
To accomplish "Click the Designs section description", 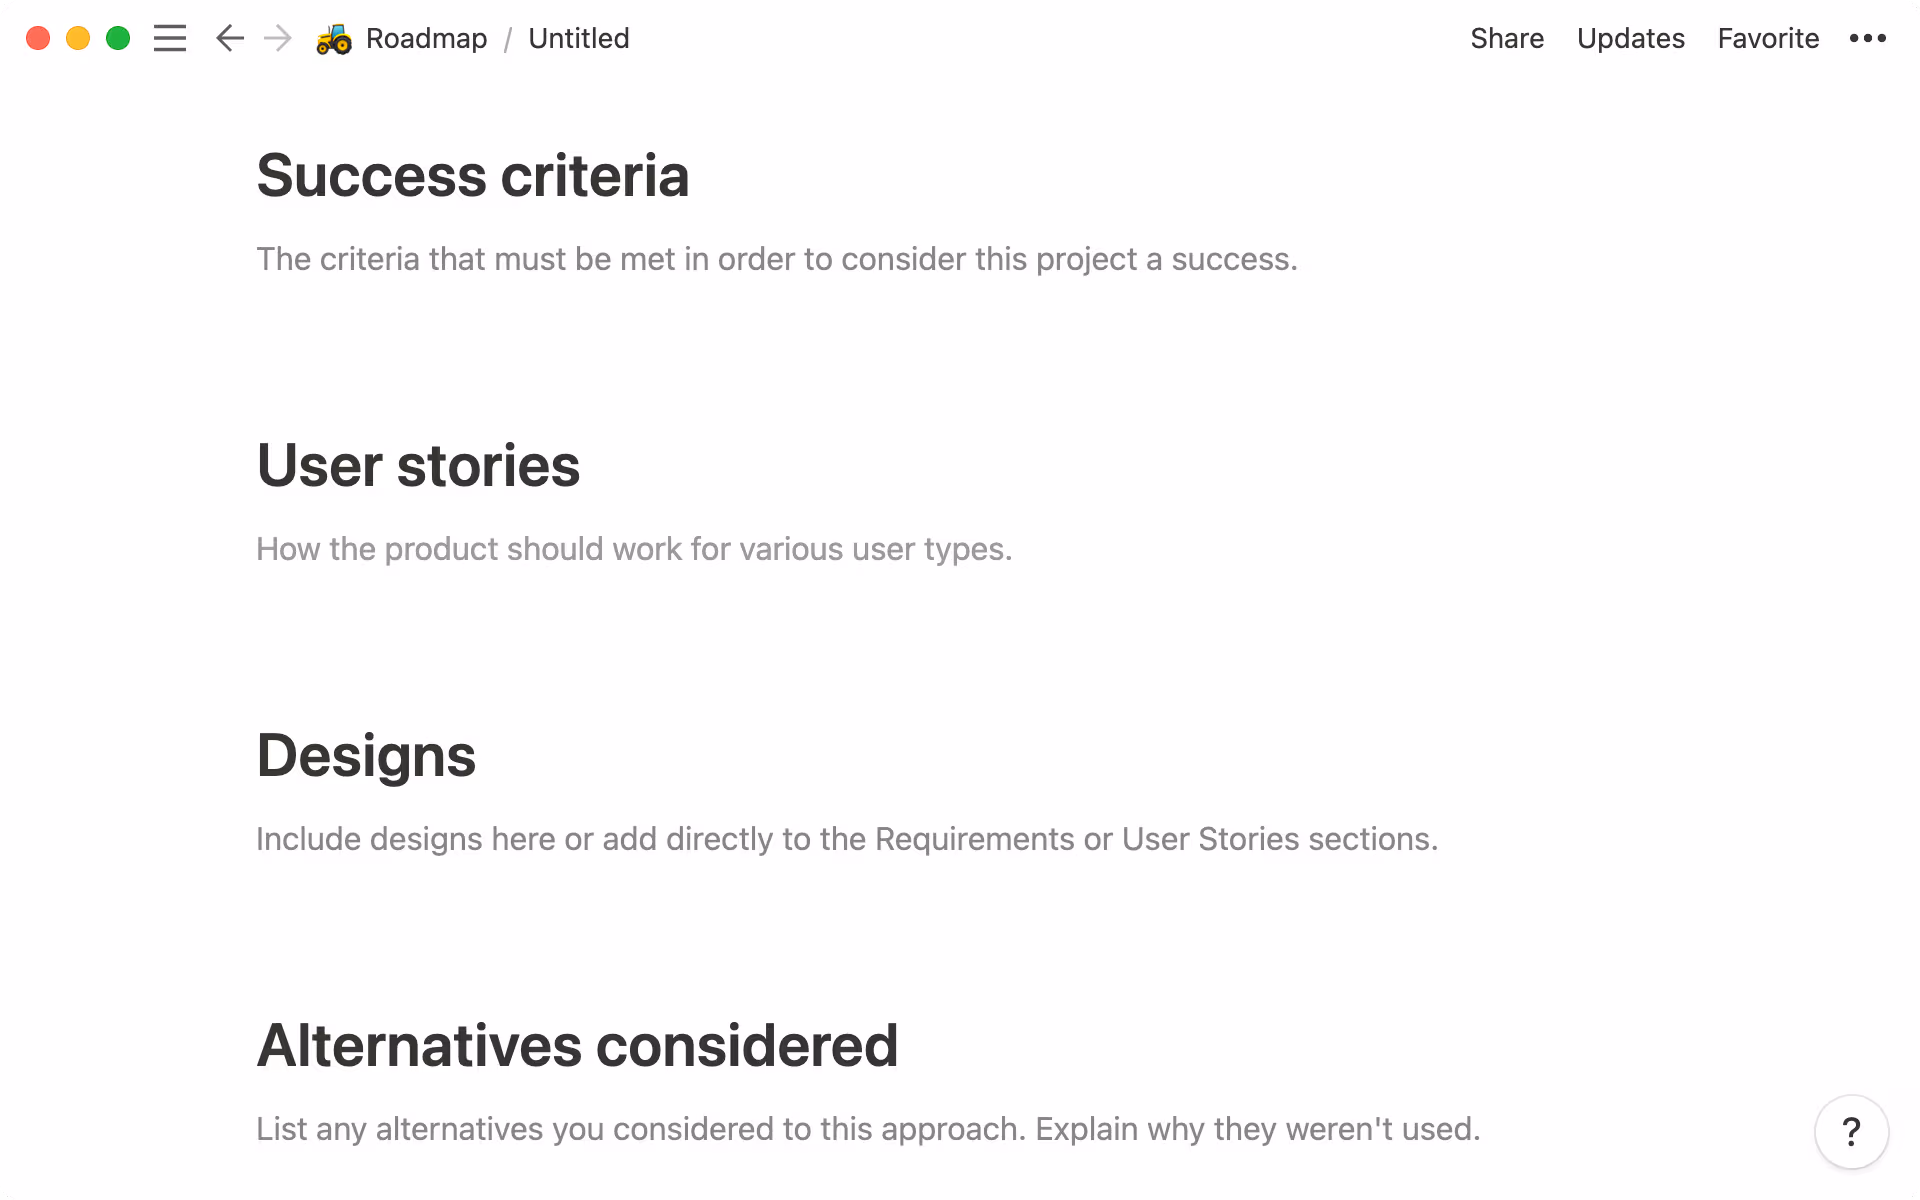I will pos(846,839).
